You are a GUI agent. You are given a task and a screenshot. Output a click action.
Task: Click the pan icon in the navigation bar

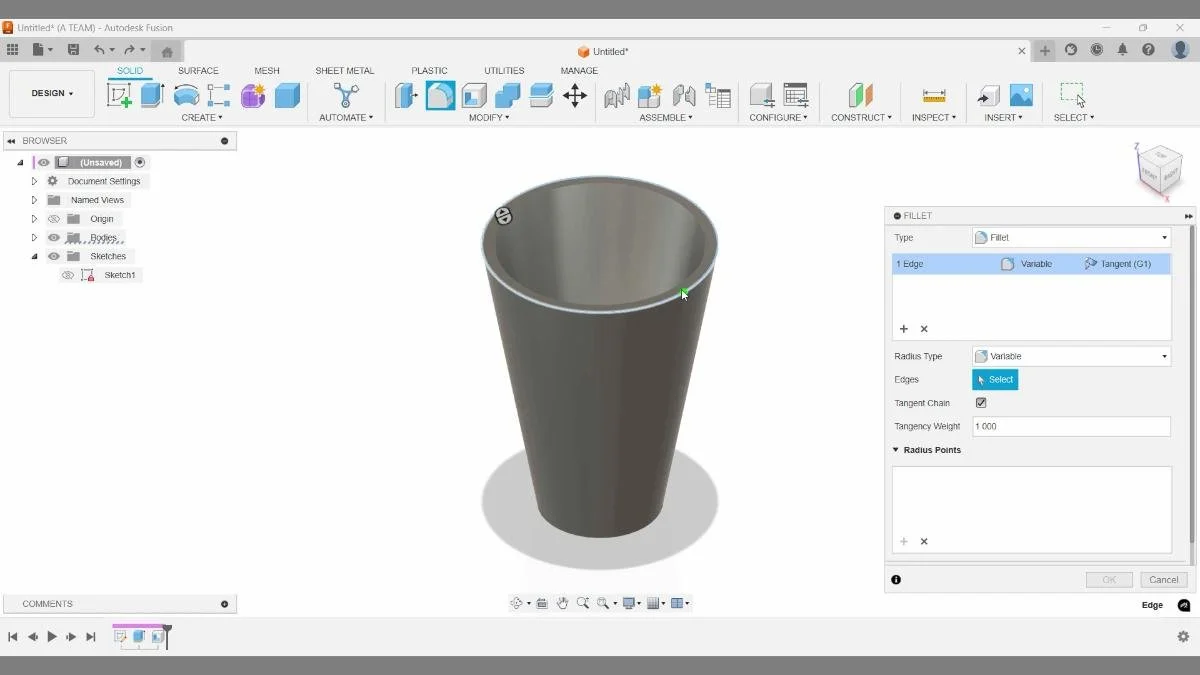[x=563, y=603]
